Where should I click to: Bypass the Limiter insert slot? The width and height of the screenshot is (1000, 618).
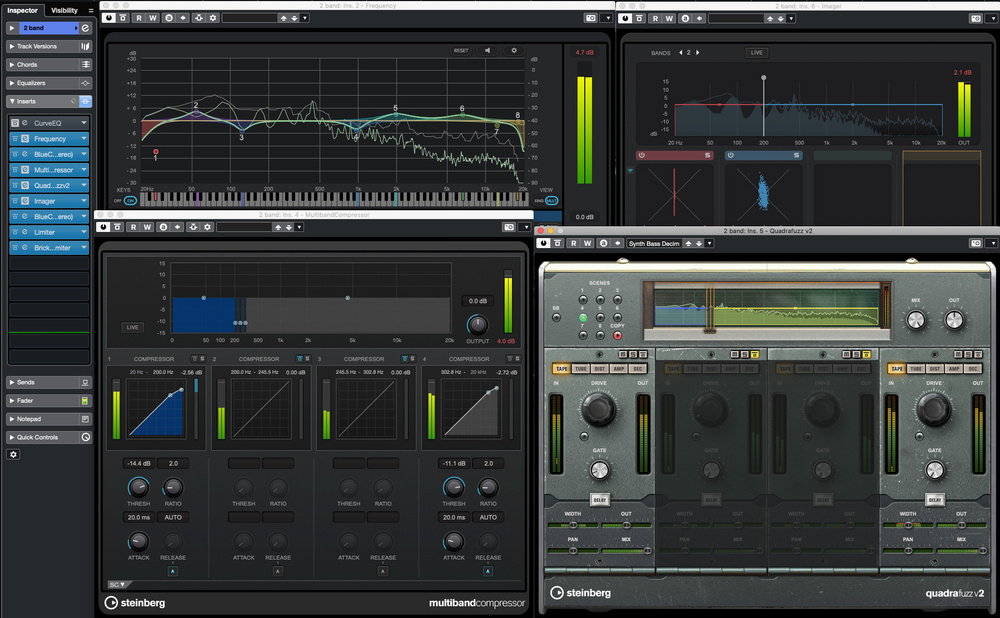(15, 232)
